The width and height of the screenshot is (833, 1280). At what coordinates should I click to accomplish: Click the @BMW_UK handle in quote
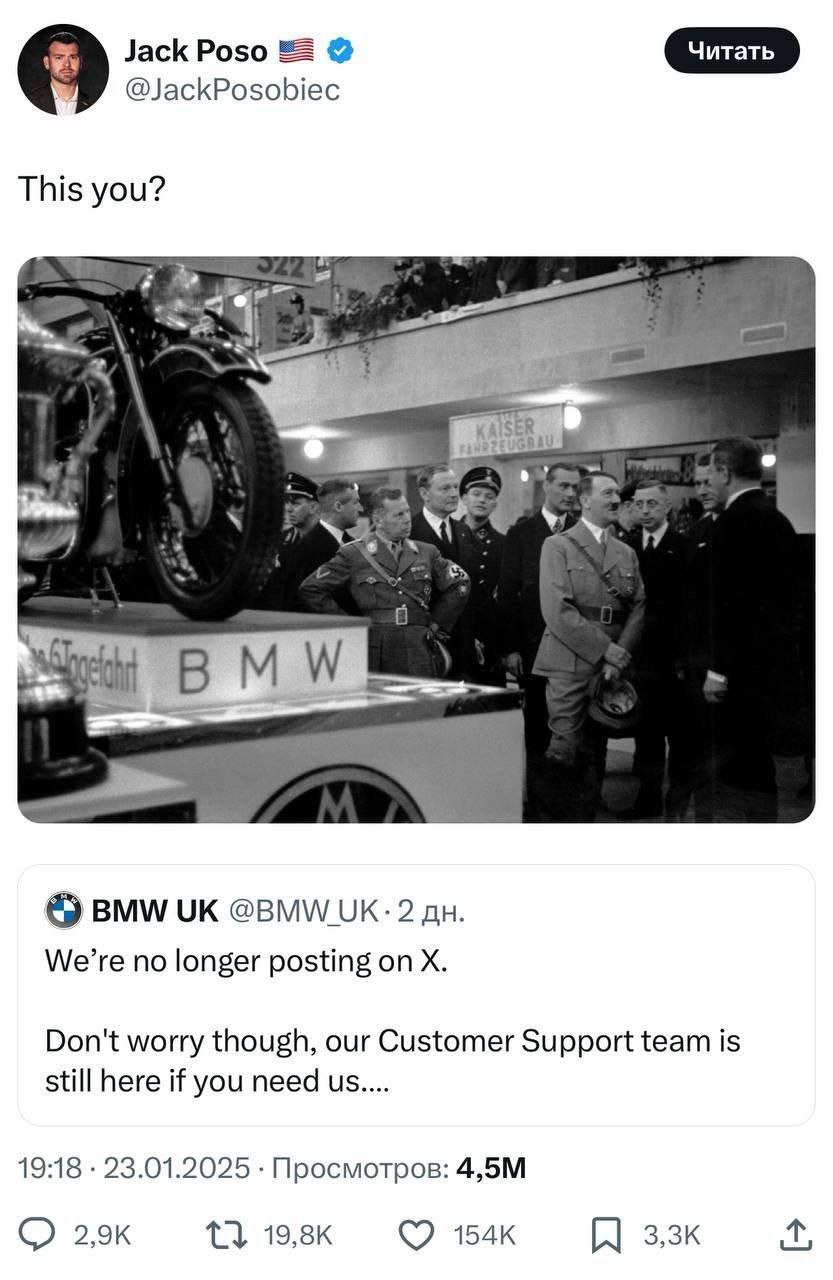304,910
